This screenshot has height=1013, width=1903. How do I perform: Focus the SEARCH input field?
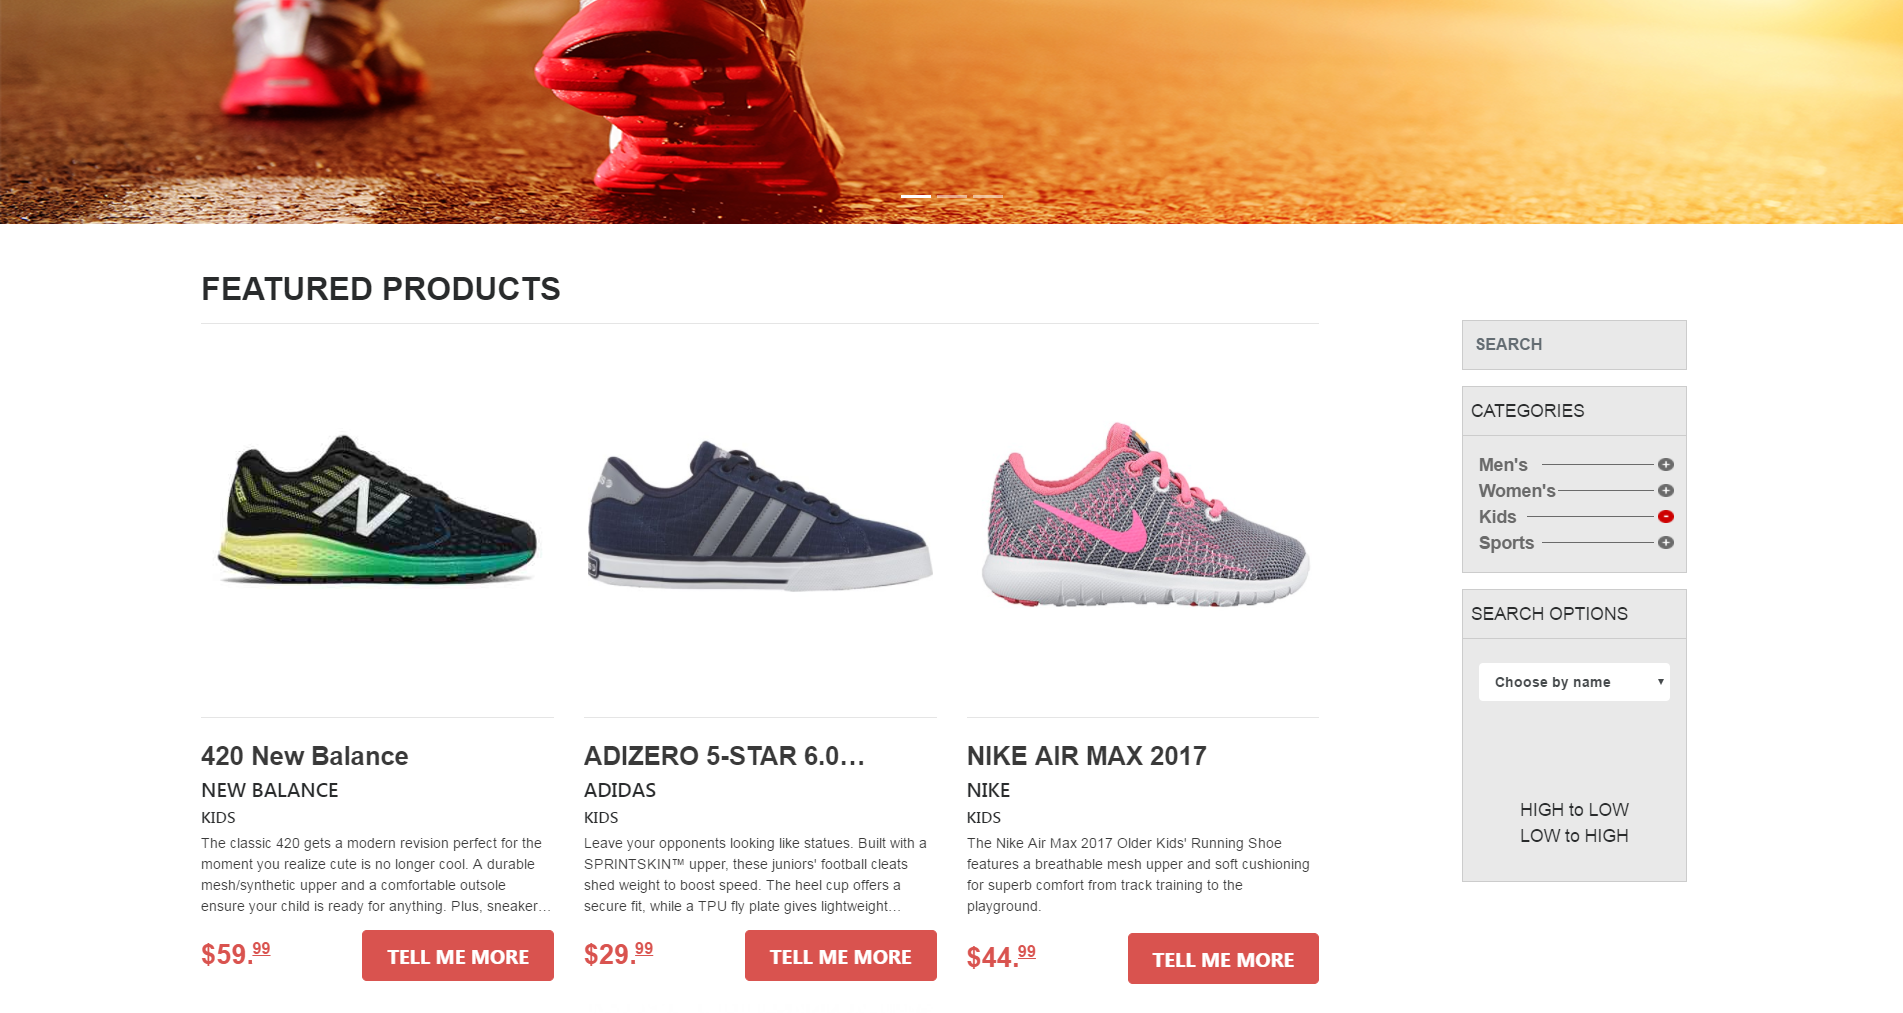tap(1574, 345)
